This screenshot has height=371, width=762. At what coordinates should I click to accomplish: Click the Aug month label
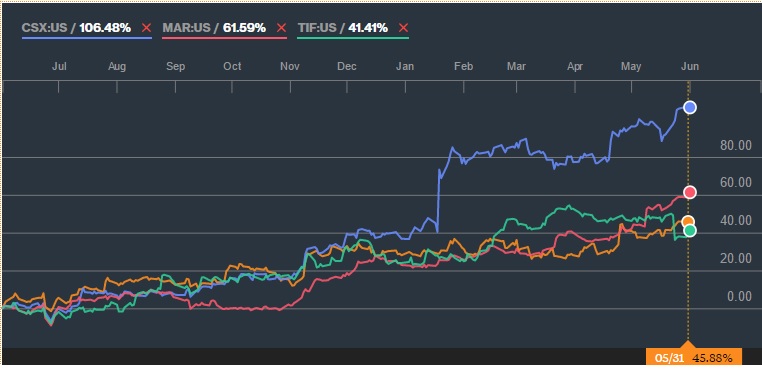pyautogui.click(x=117, y=66)
